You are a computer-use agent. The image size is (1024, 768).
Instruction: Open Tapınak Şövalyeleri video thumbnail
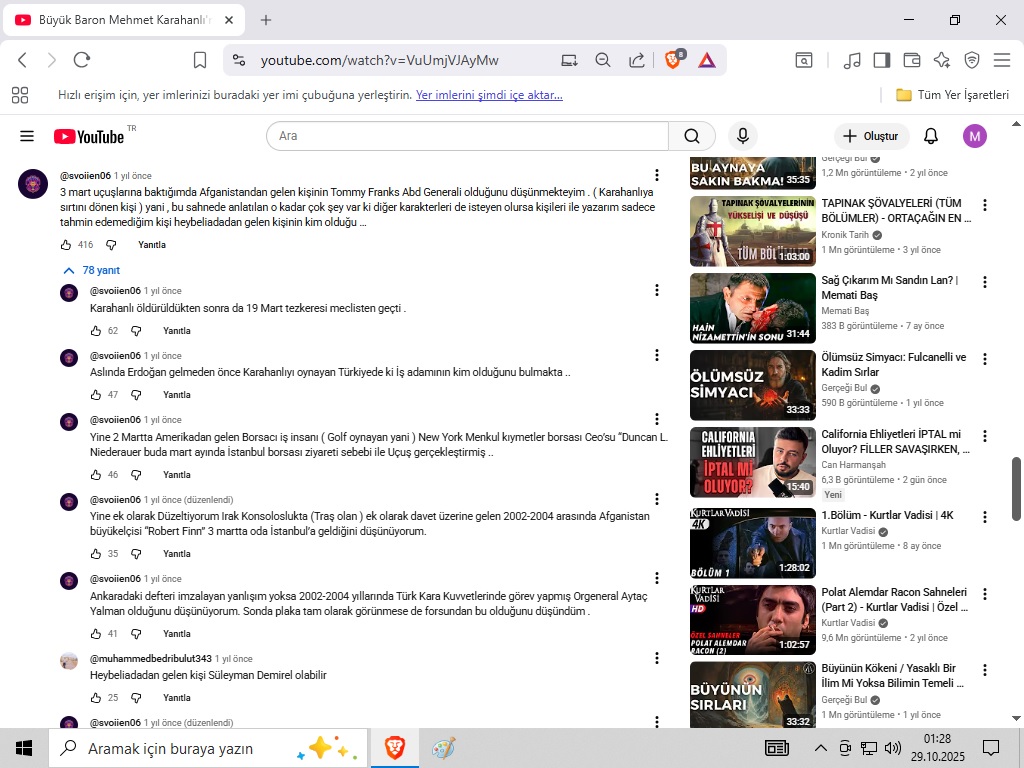[752, 231]
